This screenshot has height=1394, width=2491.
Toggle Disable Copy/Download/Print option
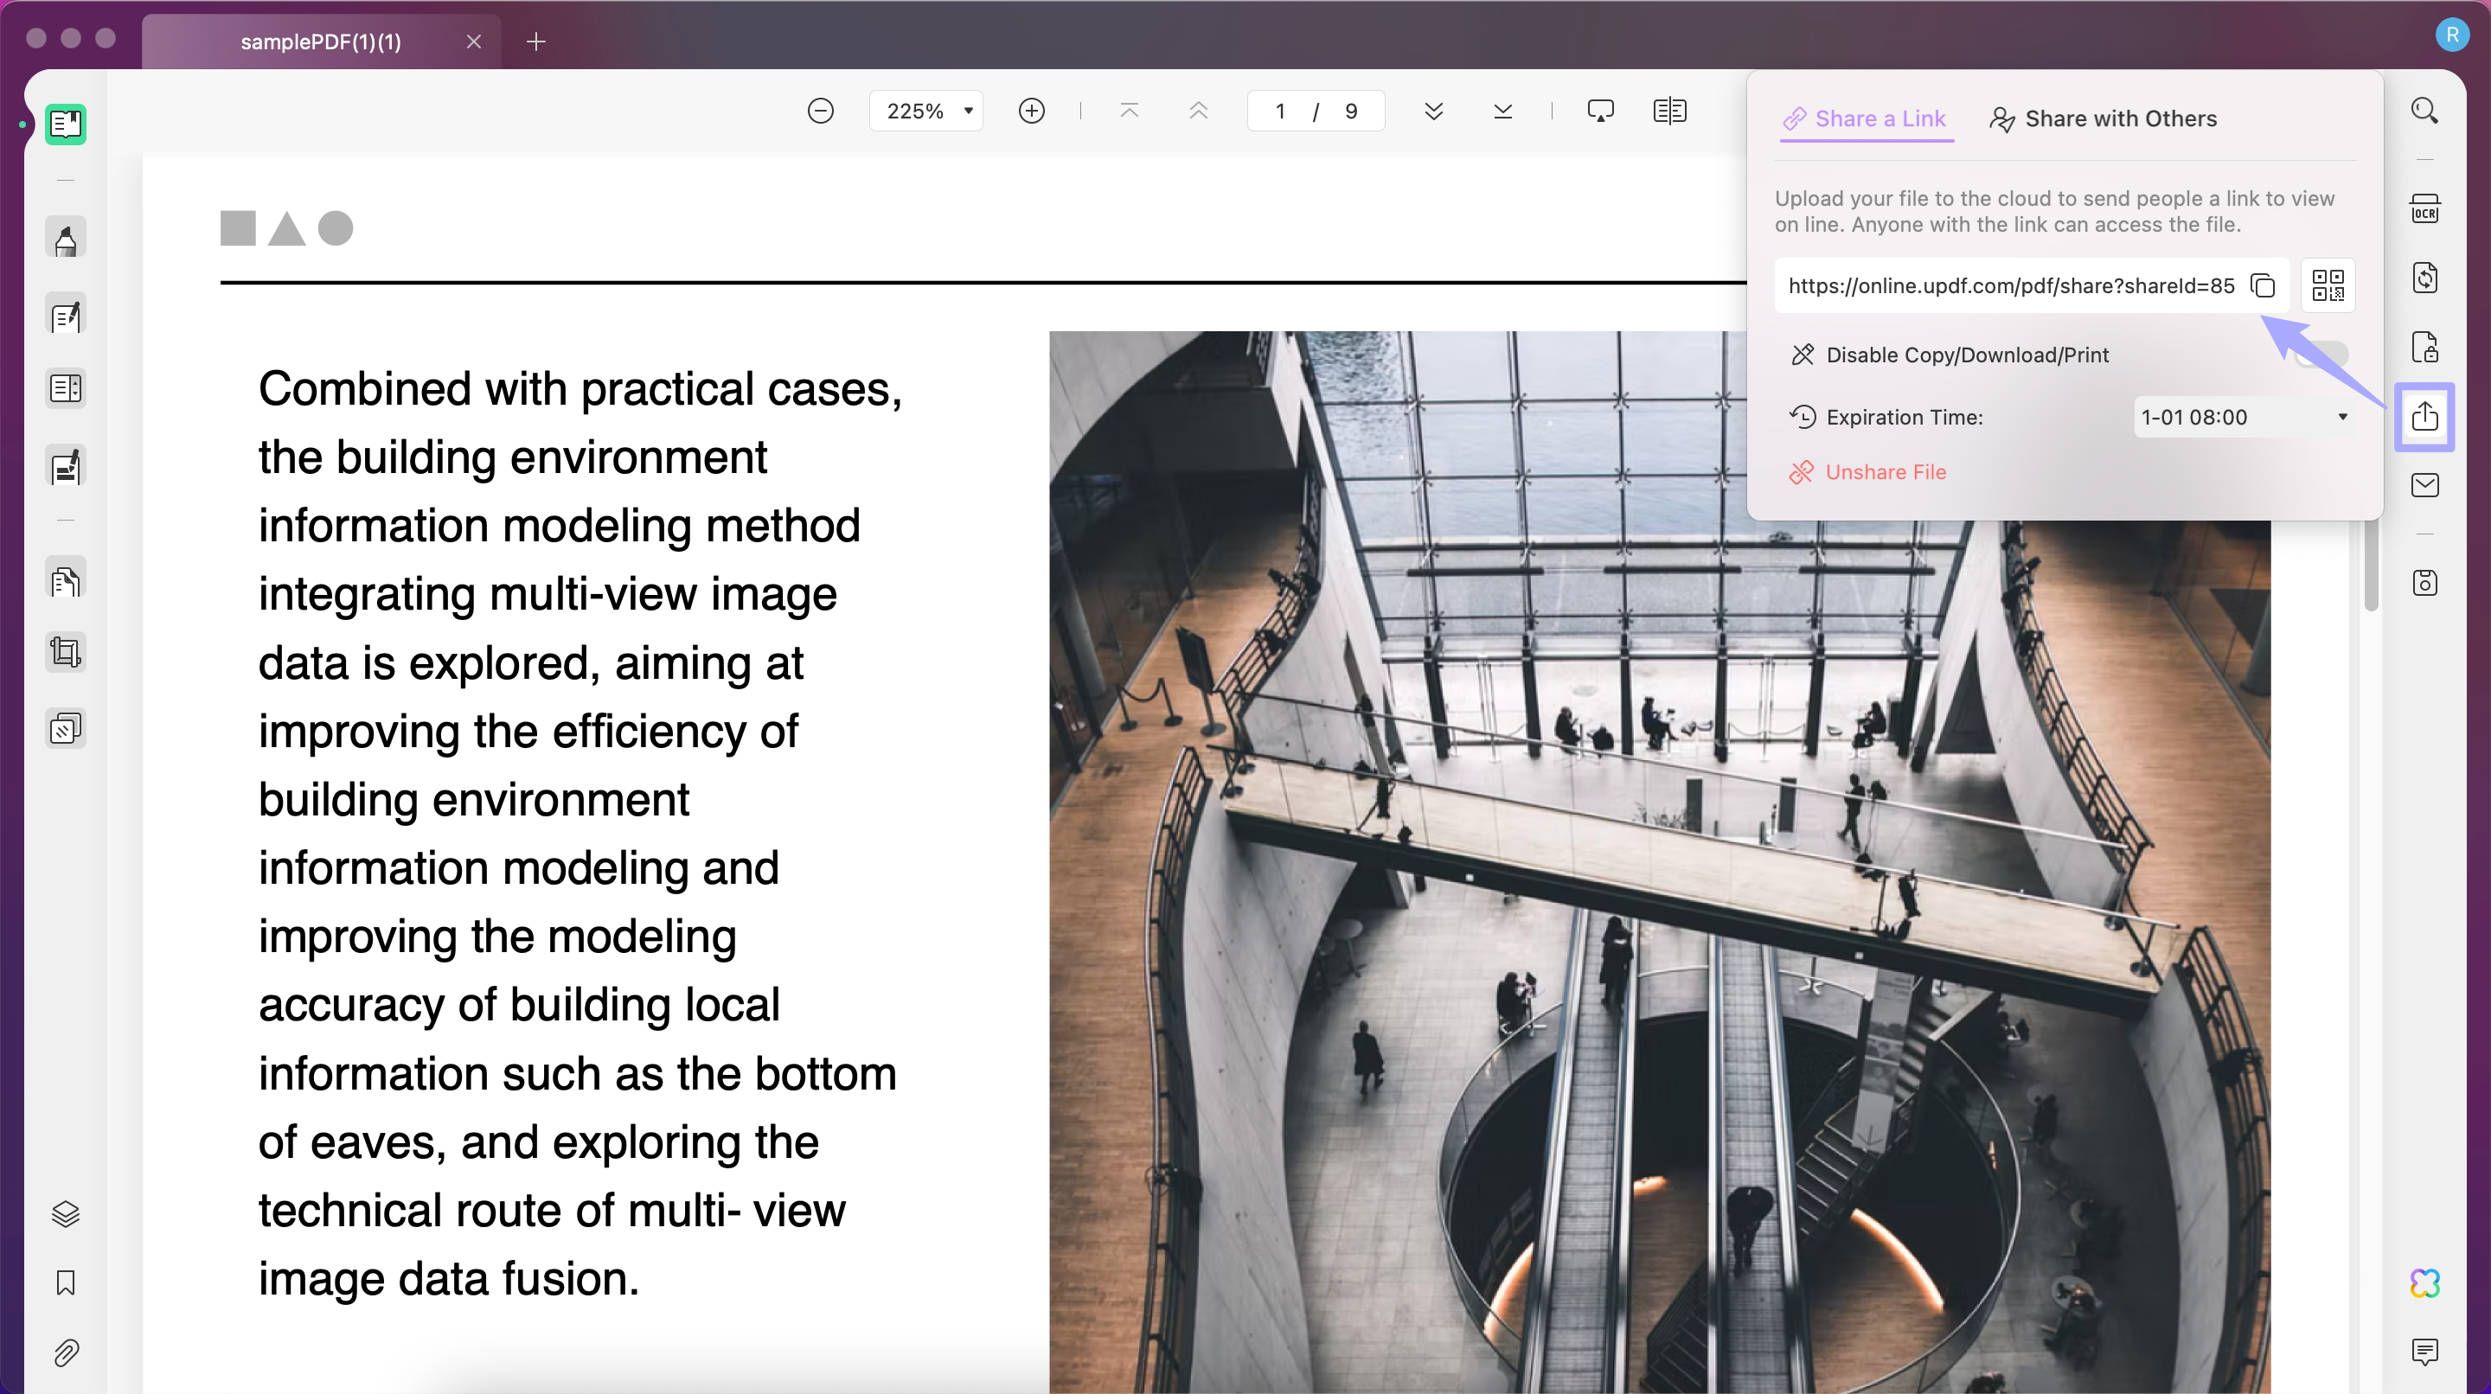tap(2325, 354)
